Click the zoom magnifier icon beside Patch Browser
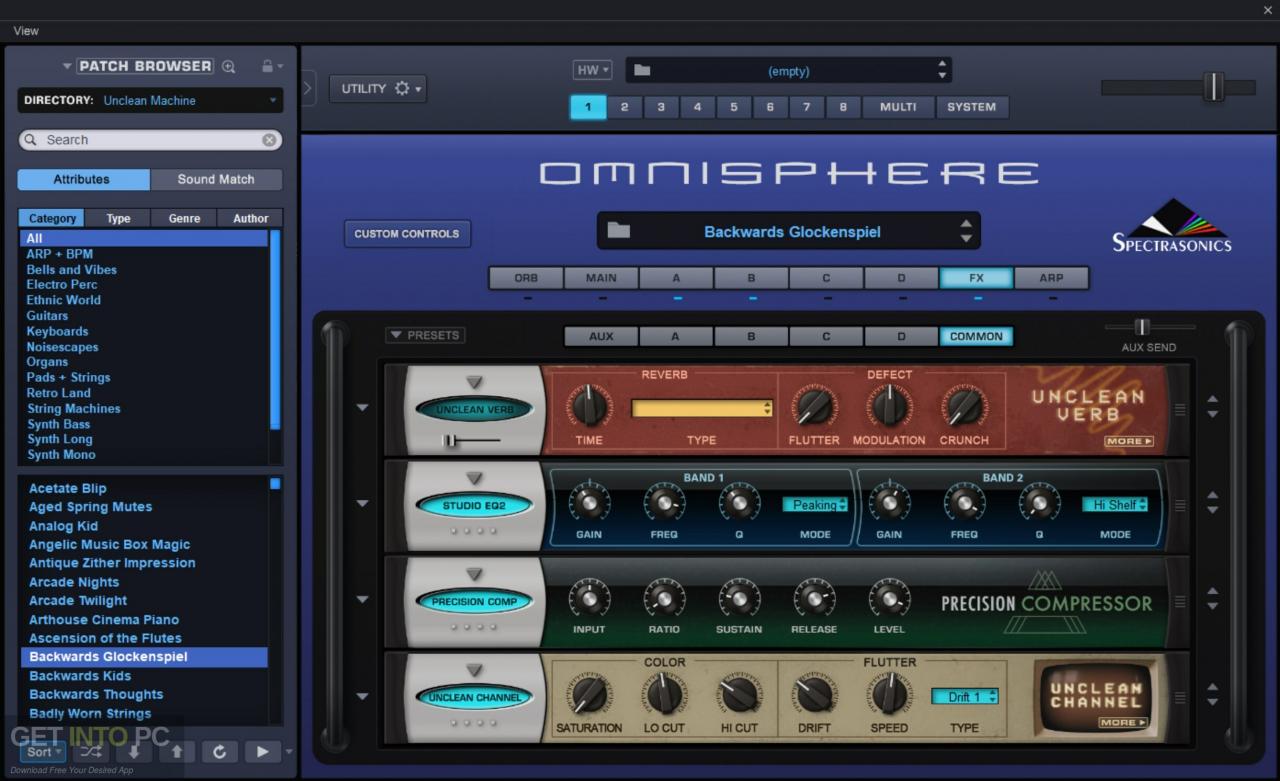The width and height of the screenshot is (1280, 781). coord(228,66)
